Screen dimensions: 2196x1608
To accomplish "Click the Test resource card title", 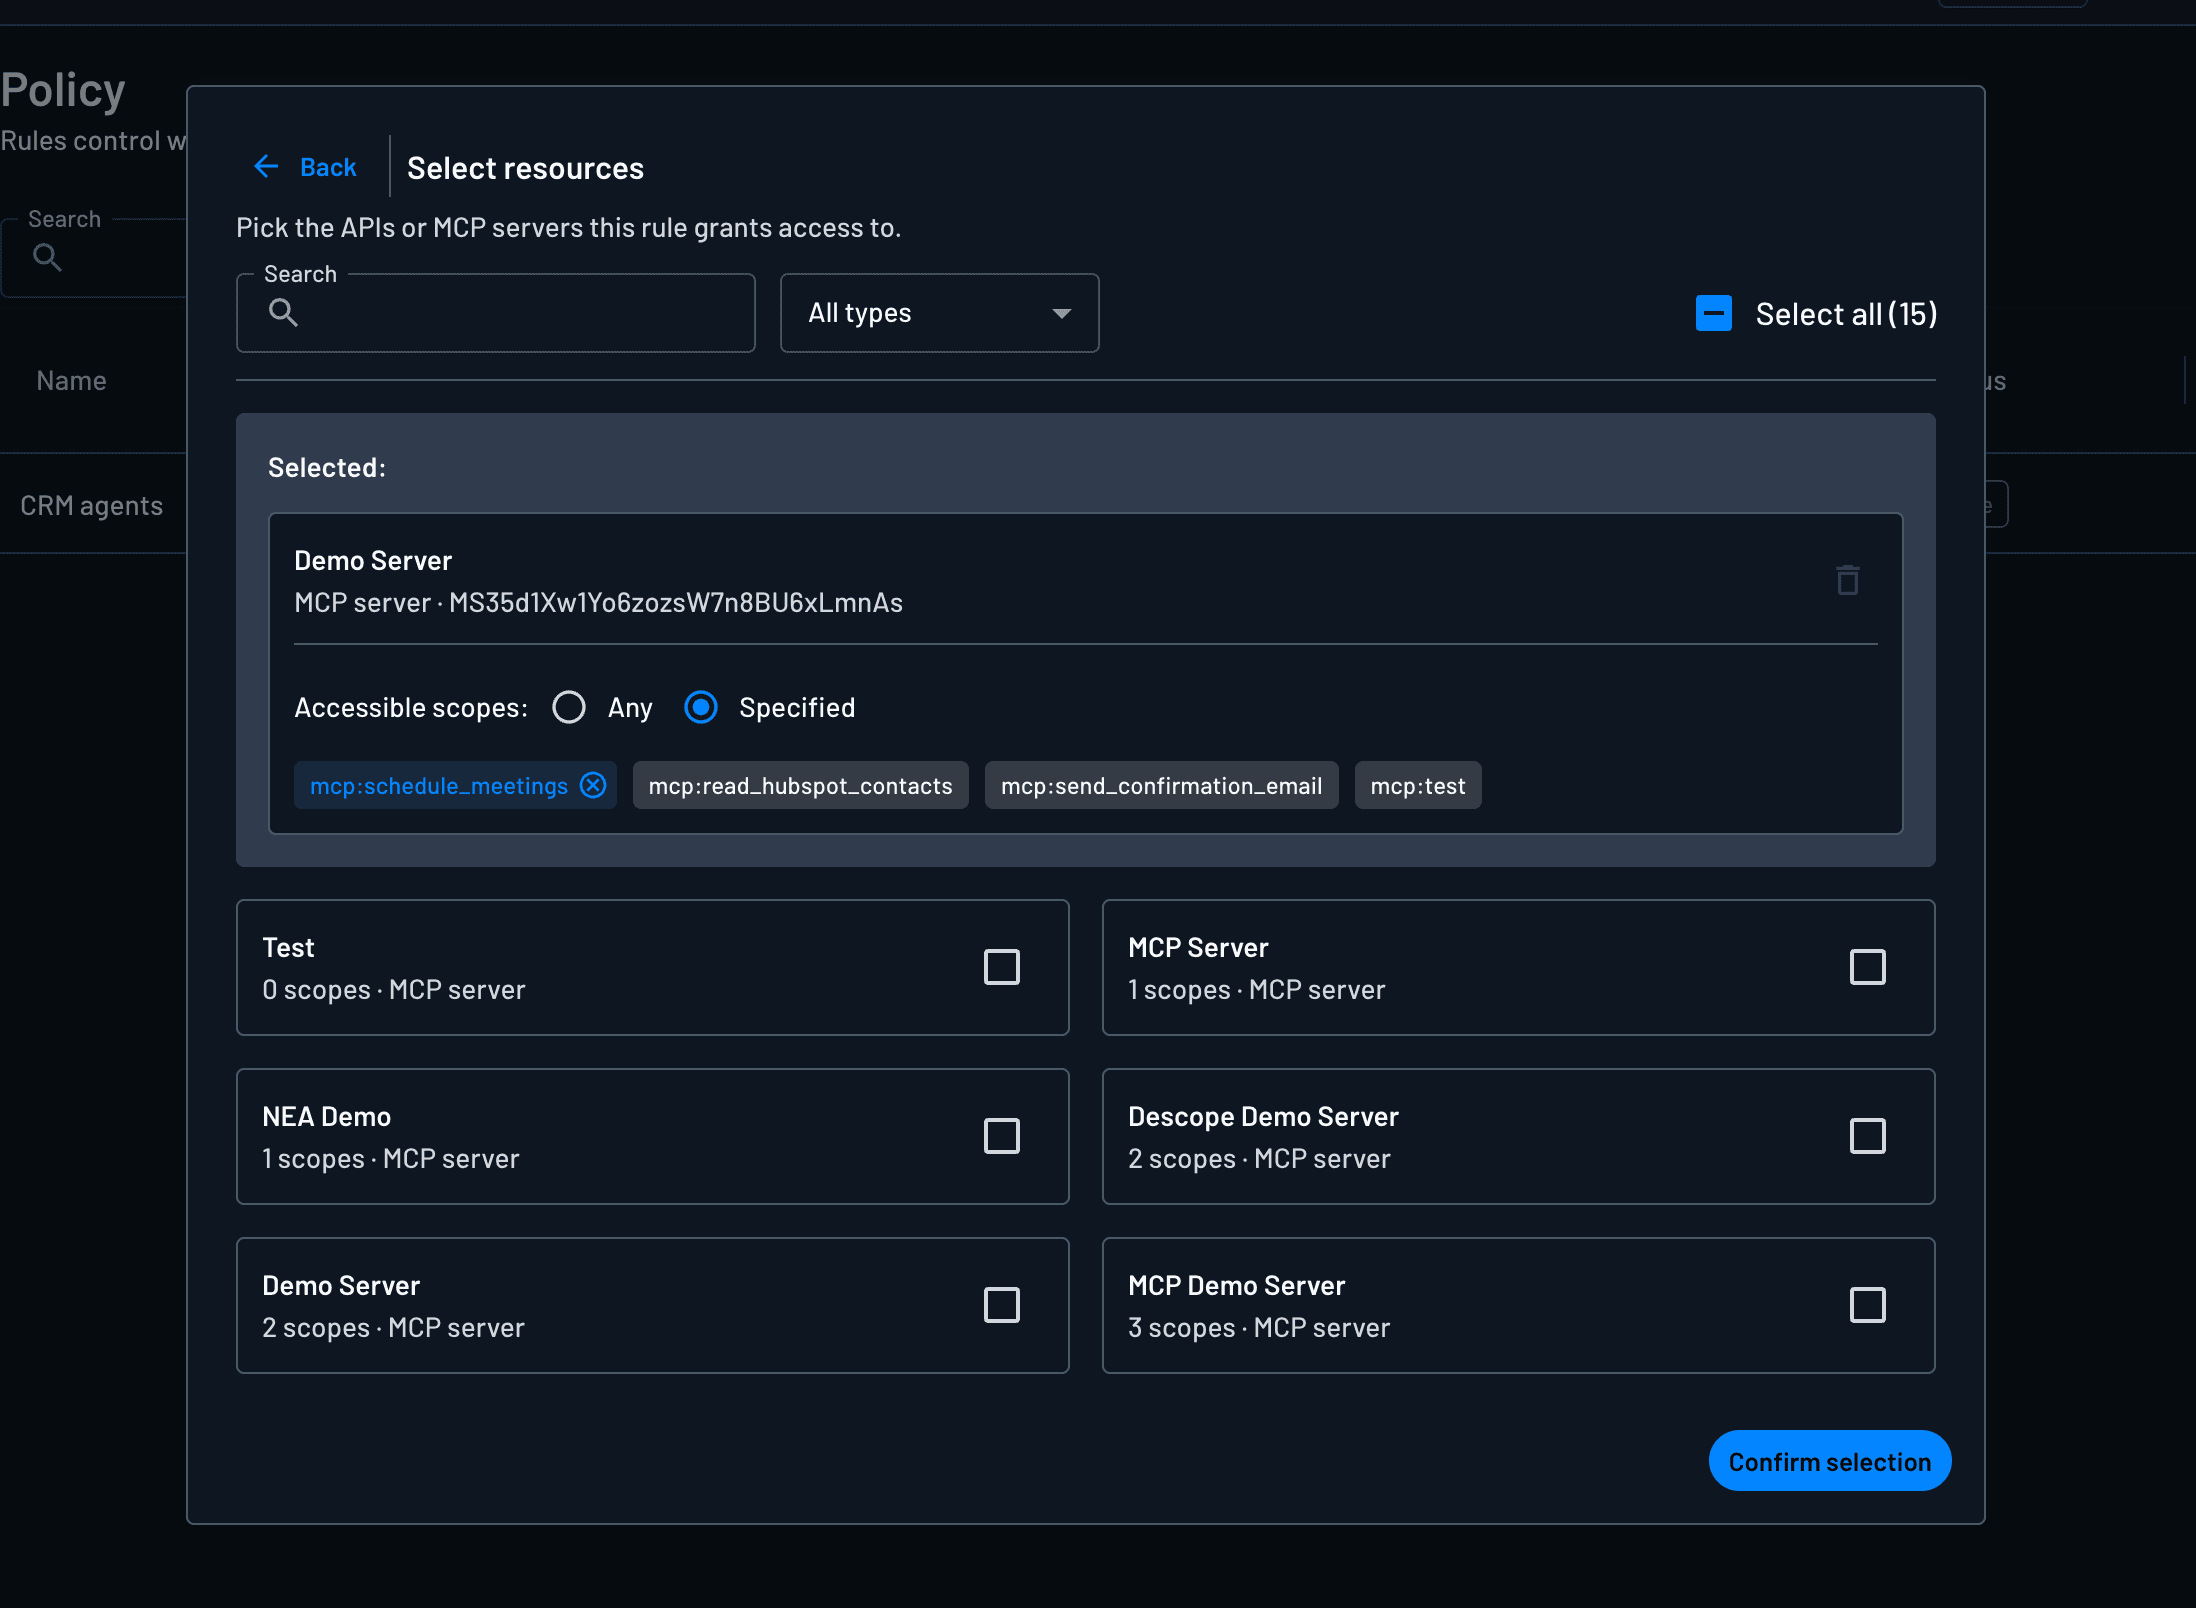I will [288, 947].
